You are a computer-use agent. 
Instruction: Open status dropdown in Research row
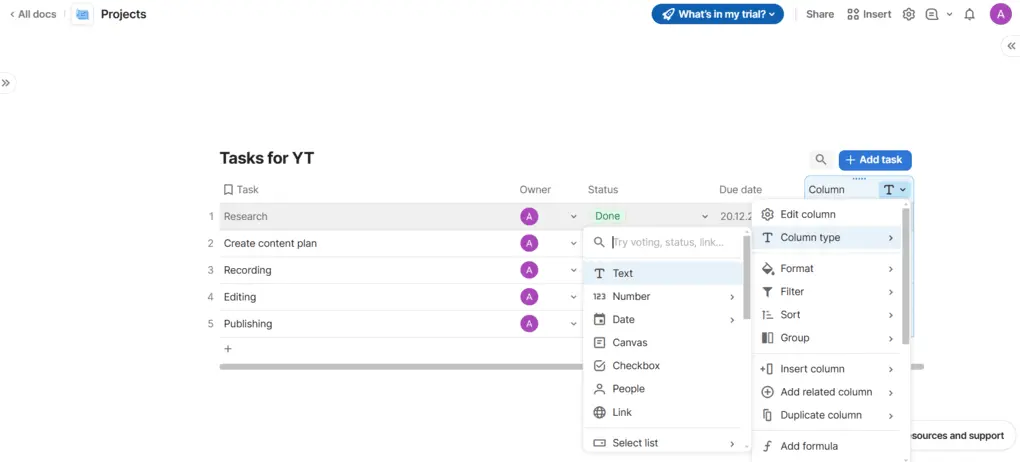[705, 216]
